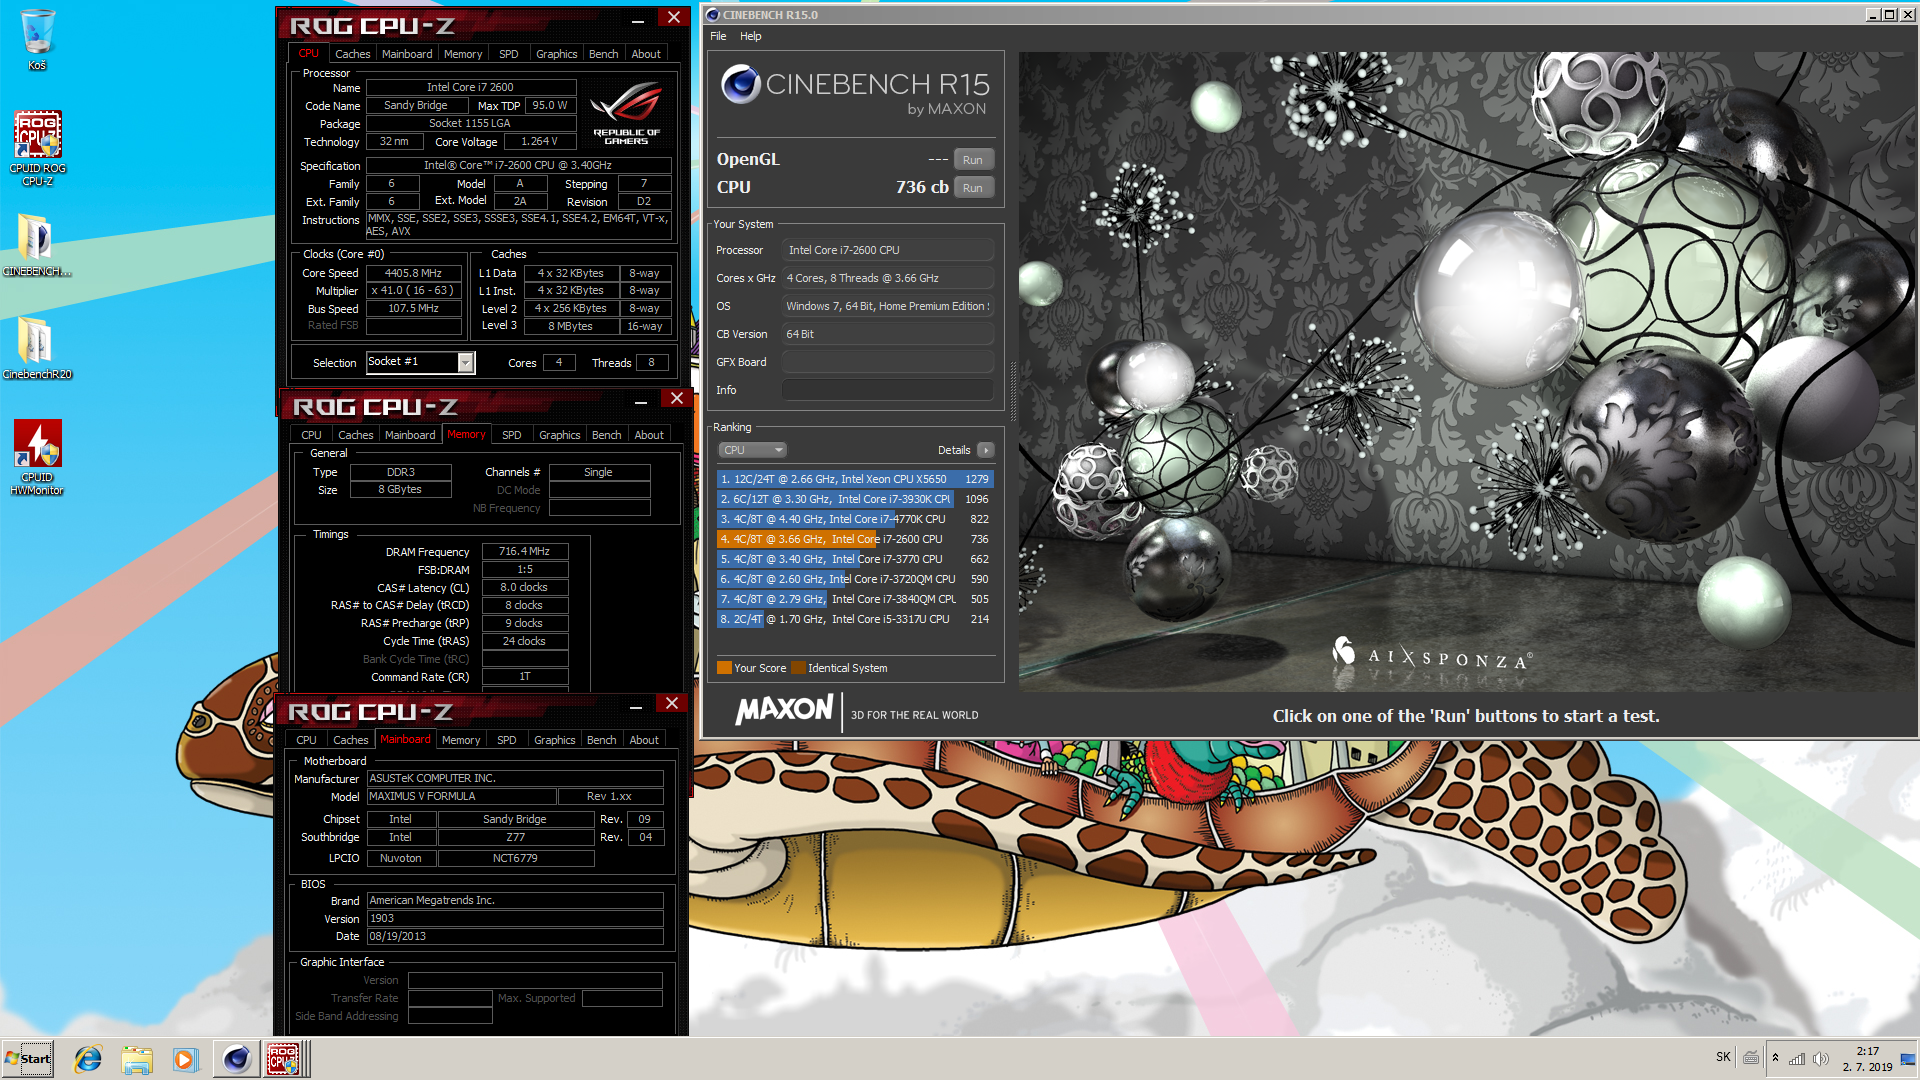The height and width of the screenshot is (1080, 1920).
Task: Click the volume speaker tray icon
Action: [1821, 1059]
